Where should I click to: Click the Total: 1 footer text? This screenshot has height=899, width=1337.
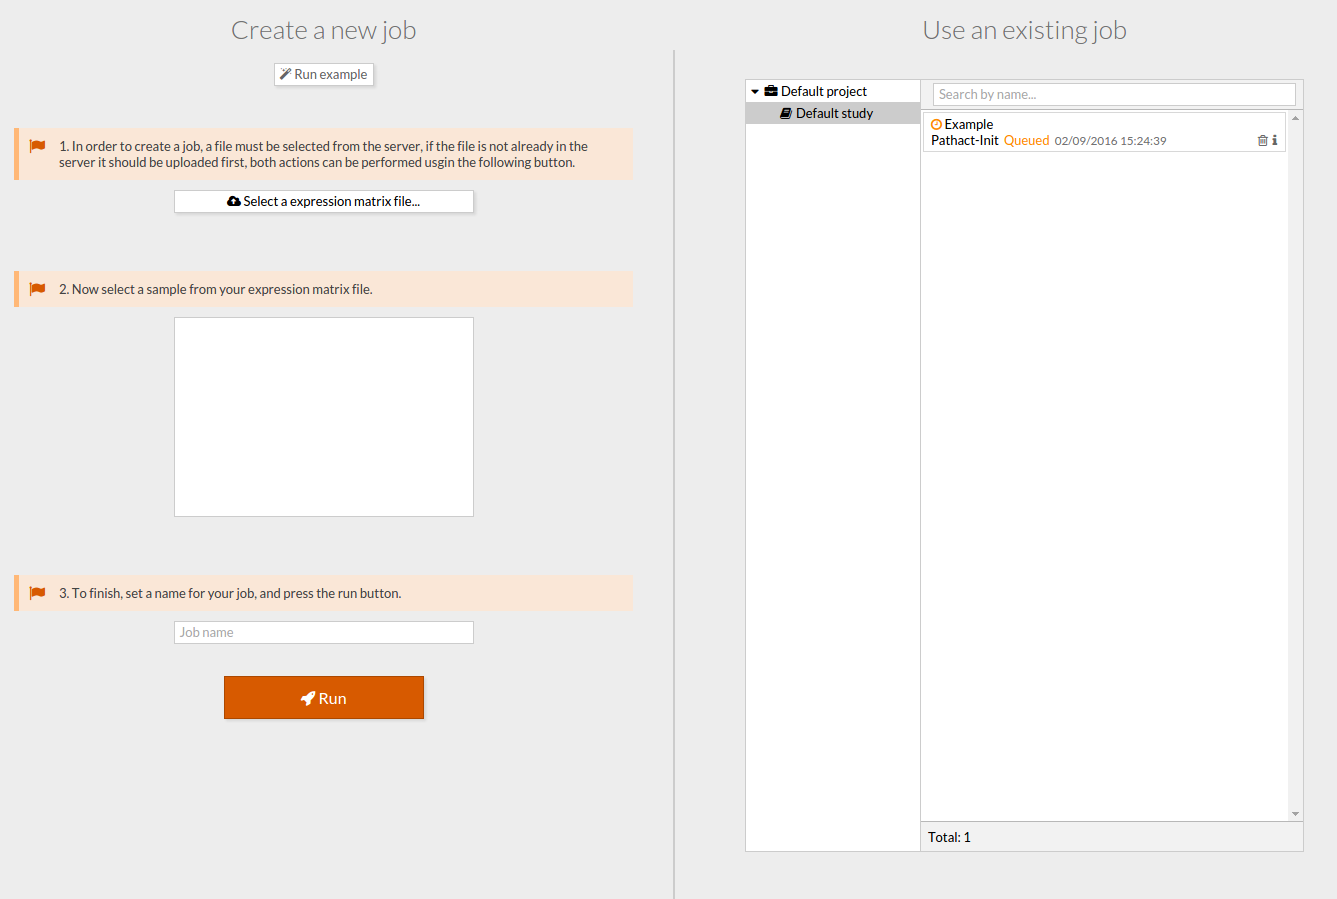[949, 837]
